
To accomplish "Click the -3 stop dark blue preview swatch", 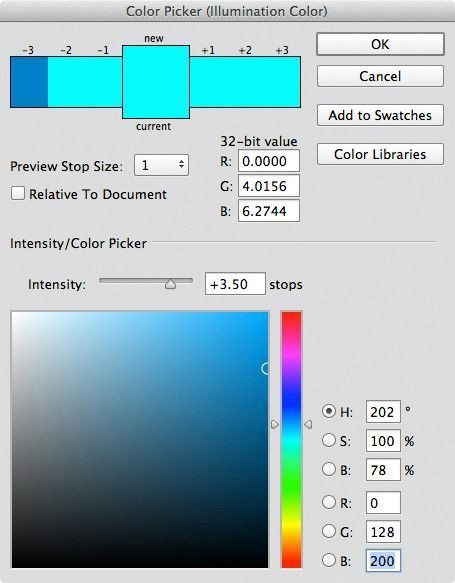I will tap(29, 82).
